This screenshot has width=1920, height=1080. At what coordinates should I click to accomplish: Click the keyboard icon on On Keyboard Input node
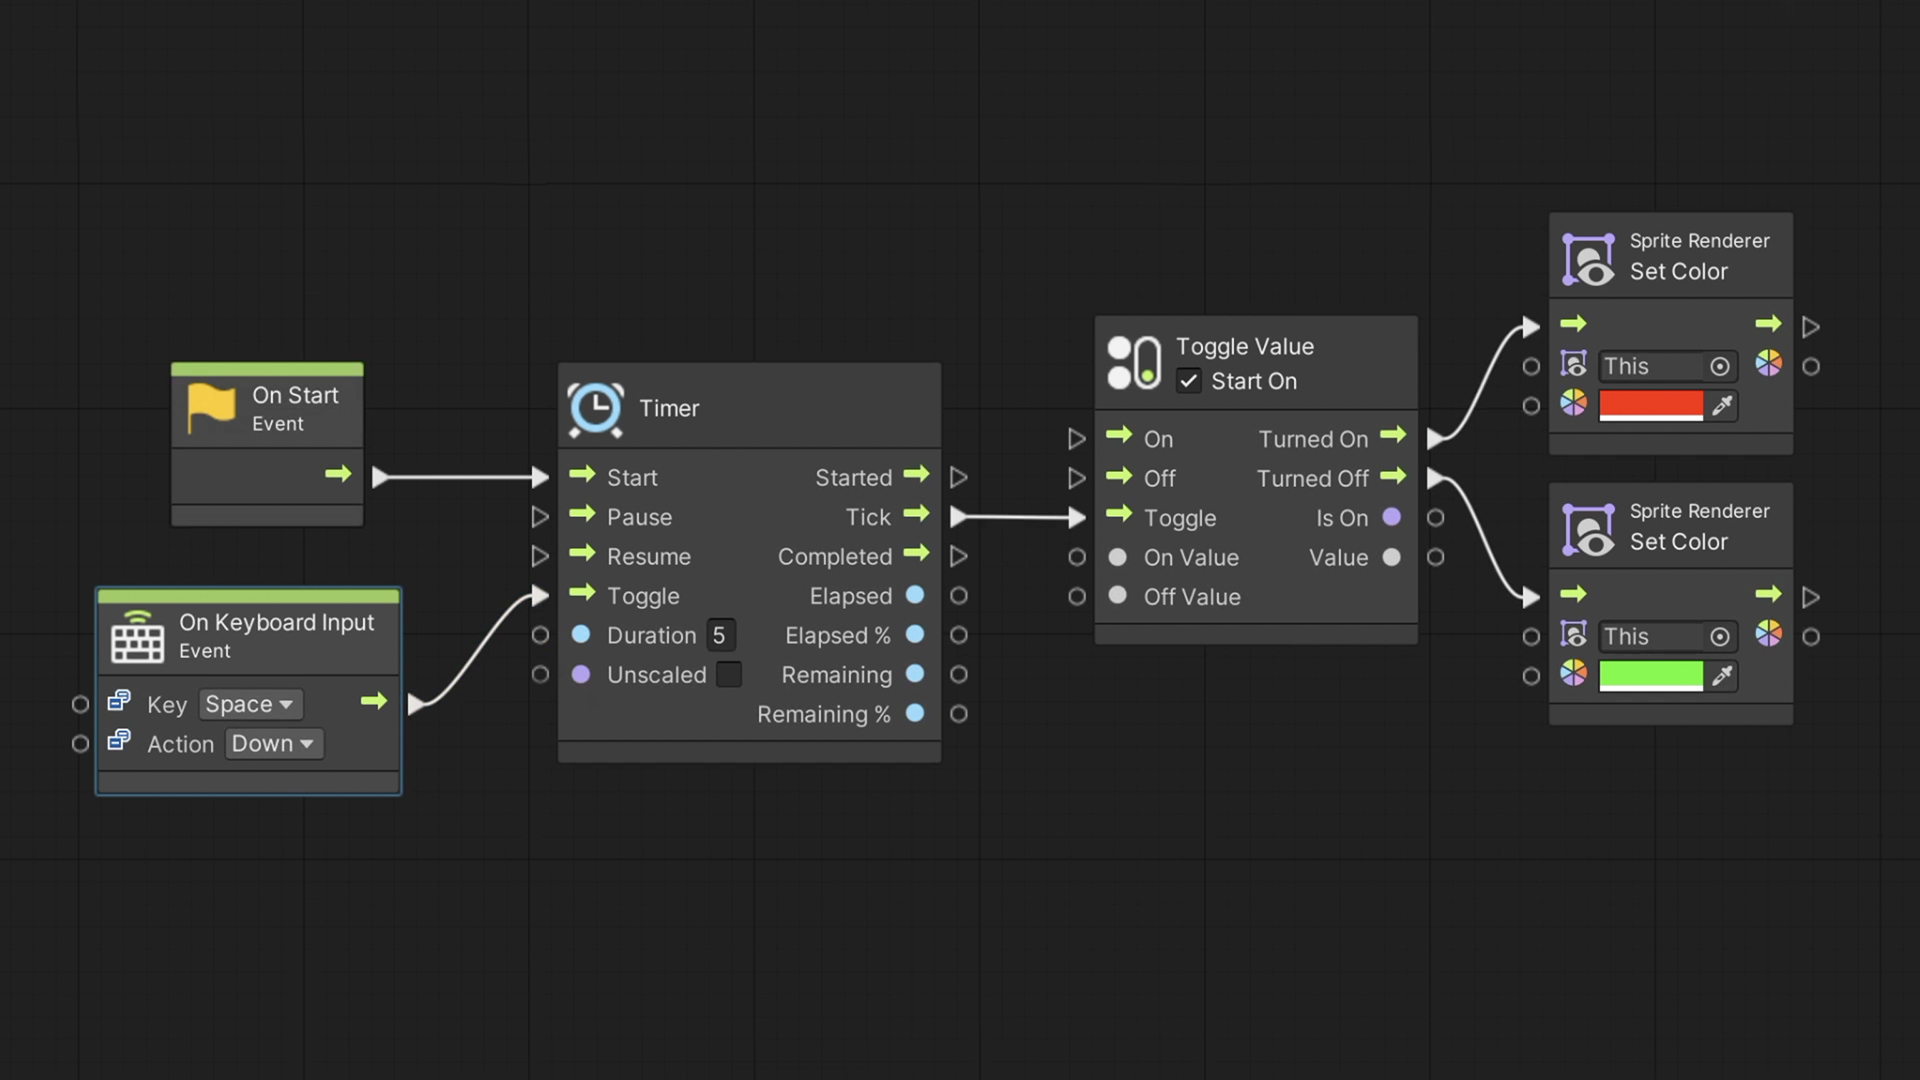click(137, 638)
